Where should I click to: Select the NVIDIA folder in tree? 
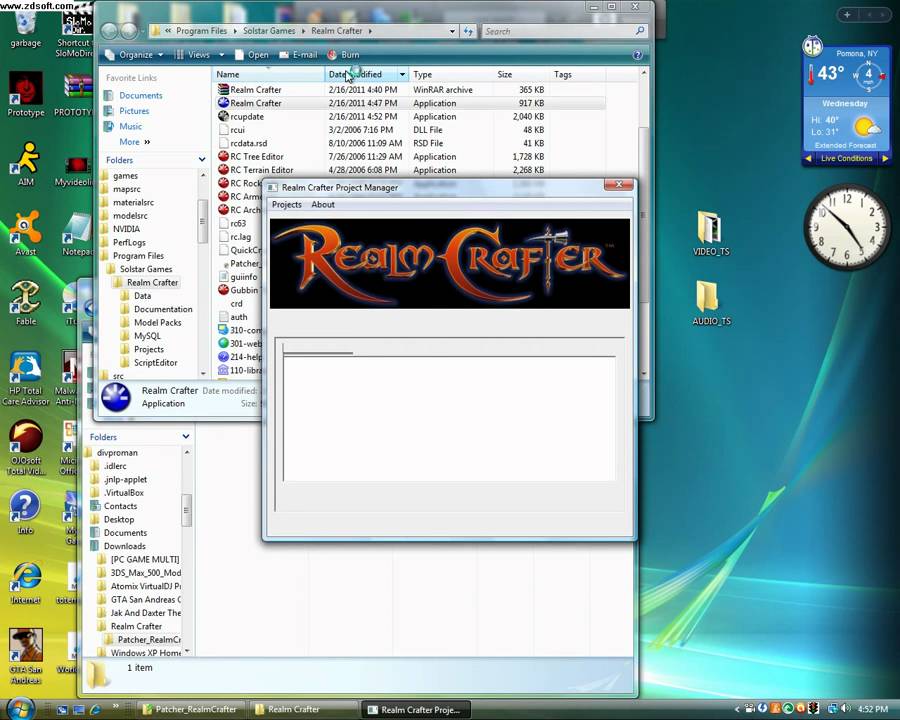[x=126, y=229]
